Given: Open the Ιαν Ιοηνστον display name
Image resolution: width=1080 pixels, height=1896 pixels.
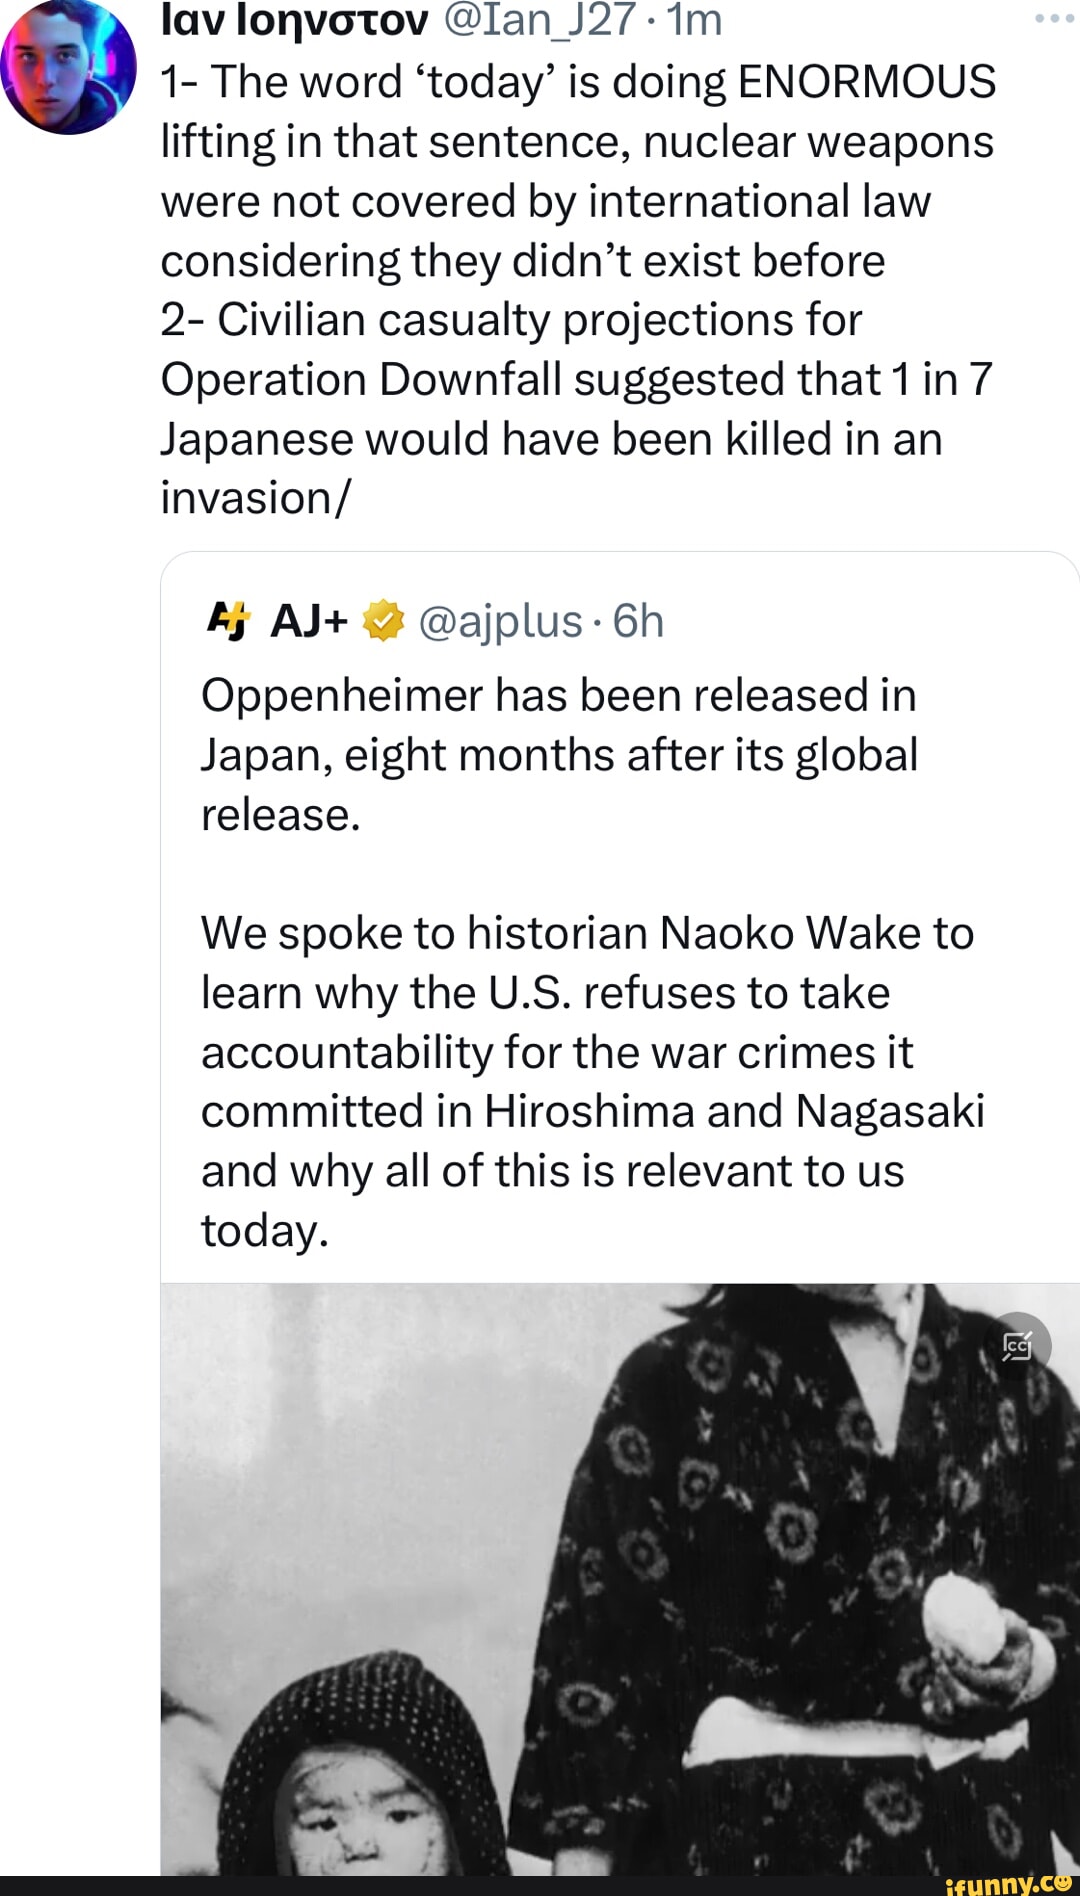Looking at the screenshot, I should (x=294, y=19).
